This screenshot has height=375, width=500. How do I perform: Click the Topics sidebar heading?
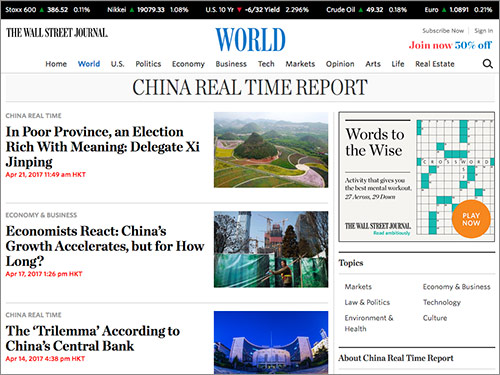351,263
